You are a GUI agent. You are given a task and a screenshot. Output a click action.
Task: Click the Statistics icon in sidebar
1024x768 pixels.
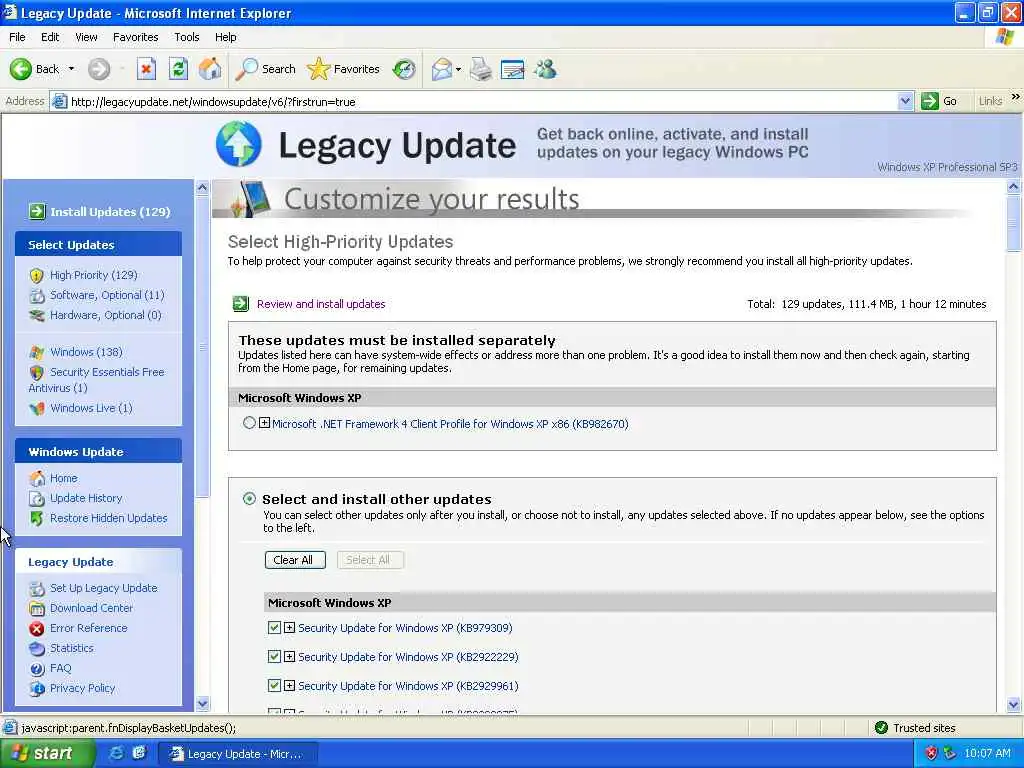point(37,648)
